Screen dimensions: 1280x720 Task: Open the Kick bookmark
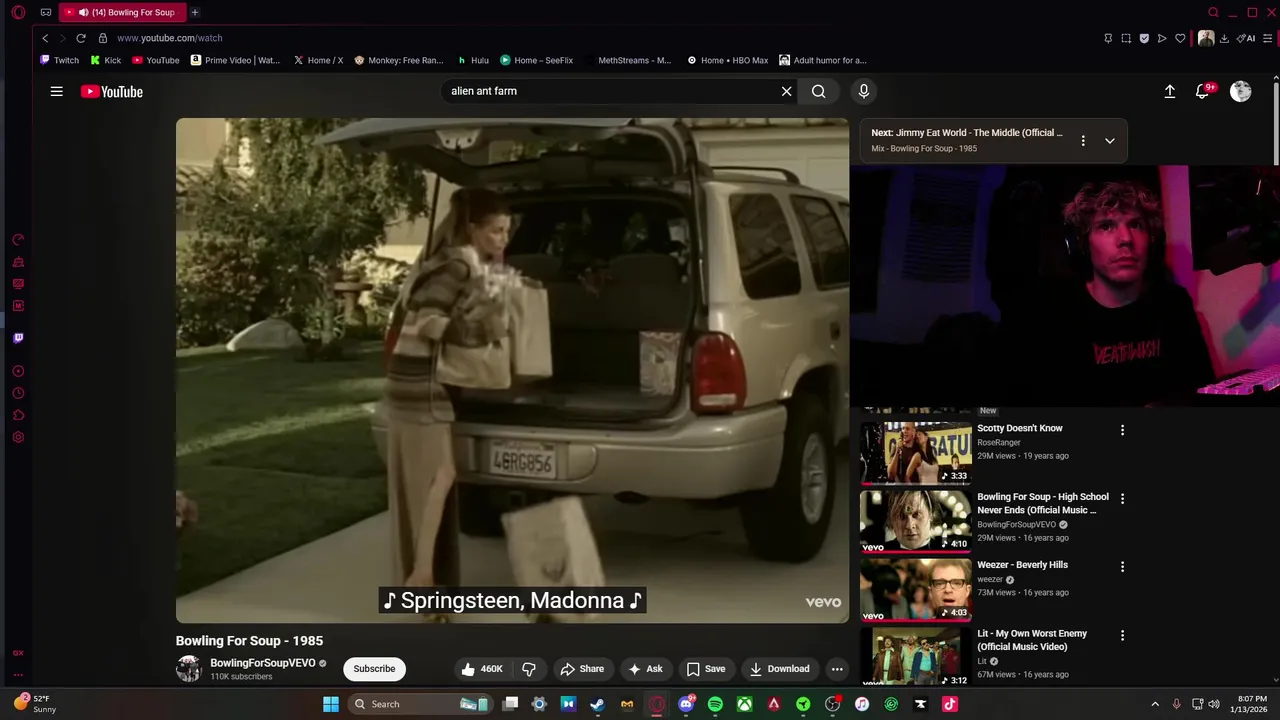[x=105, y=60]
